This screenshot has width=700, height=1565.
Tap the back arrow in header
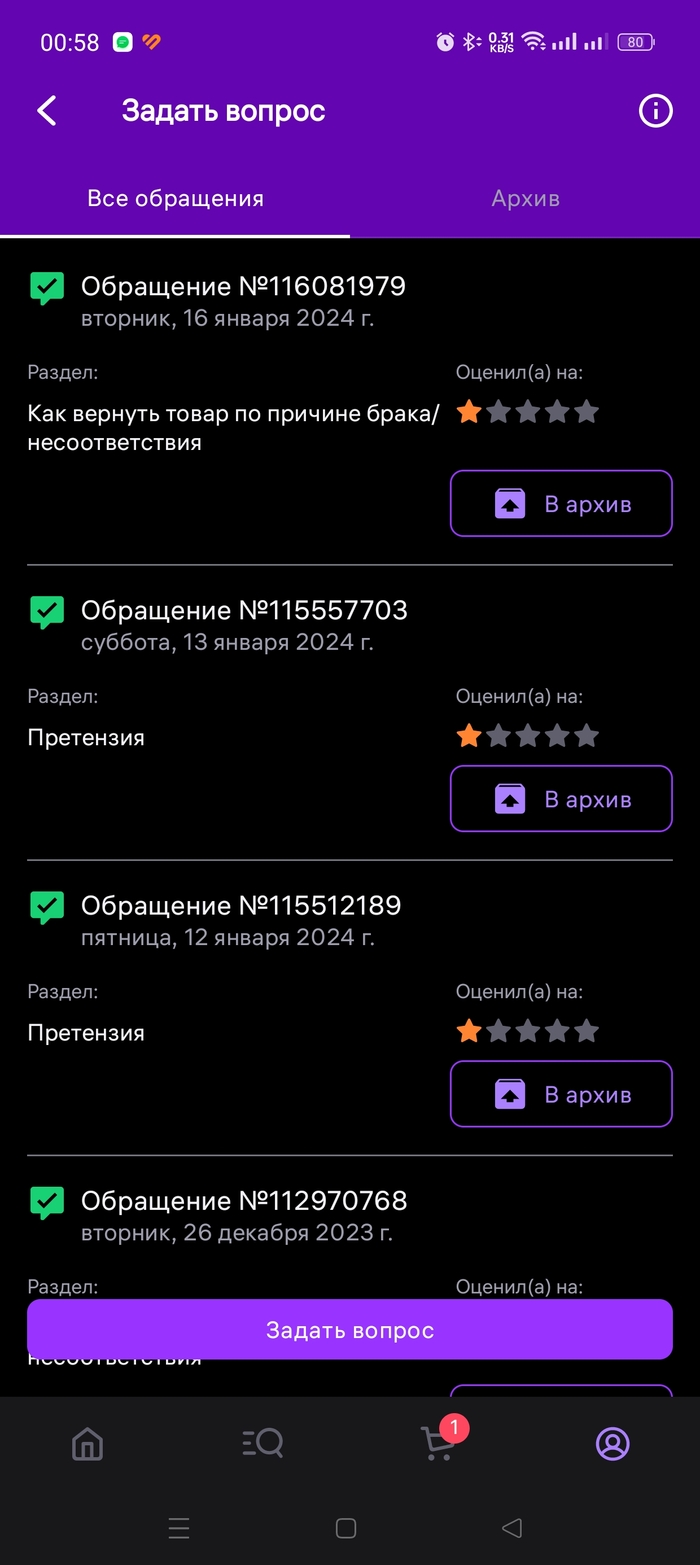click(x=47, y=111)
